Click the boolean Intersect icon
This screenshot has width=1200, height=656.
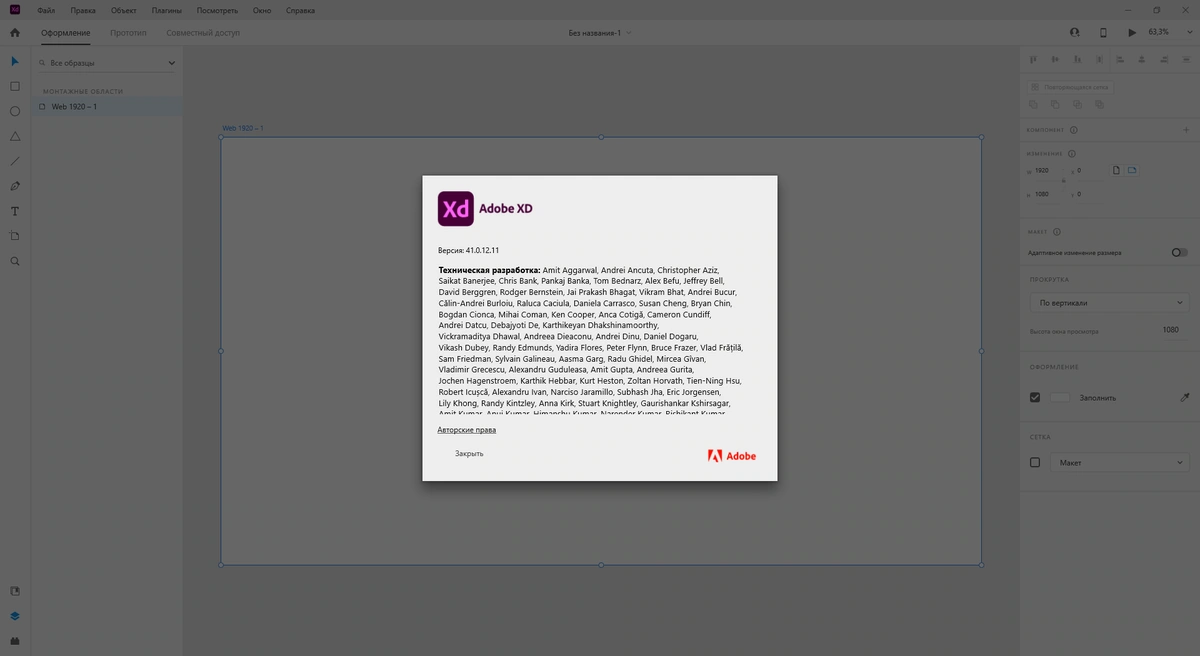[x=1077, y=104]
